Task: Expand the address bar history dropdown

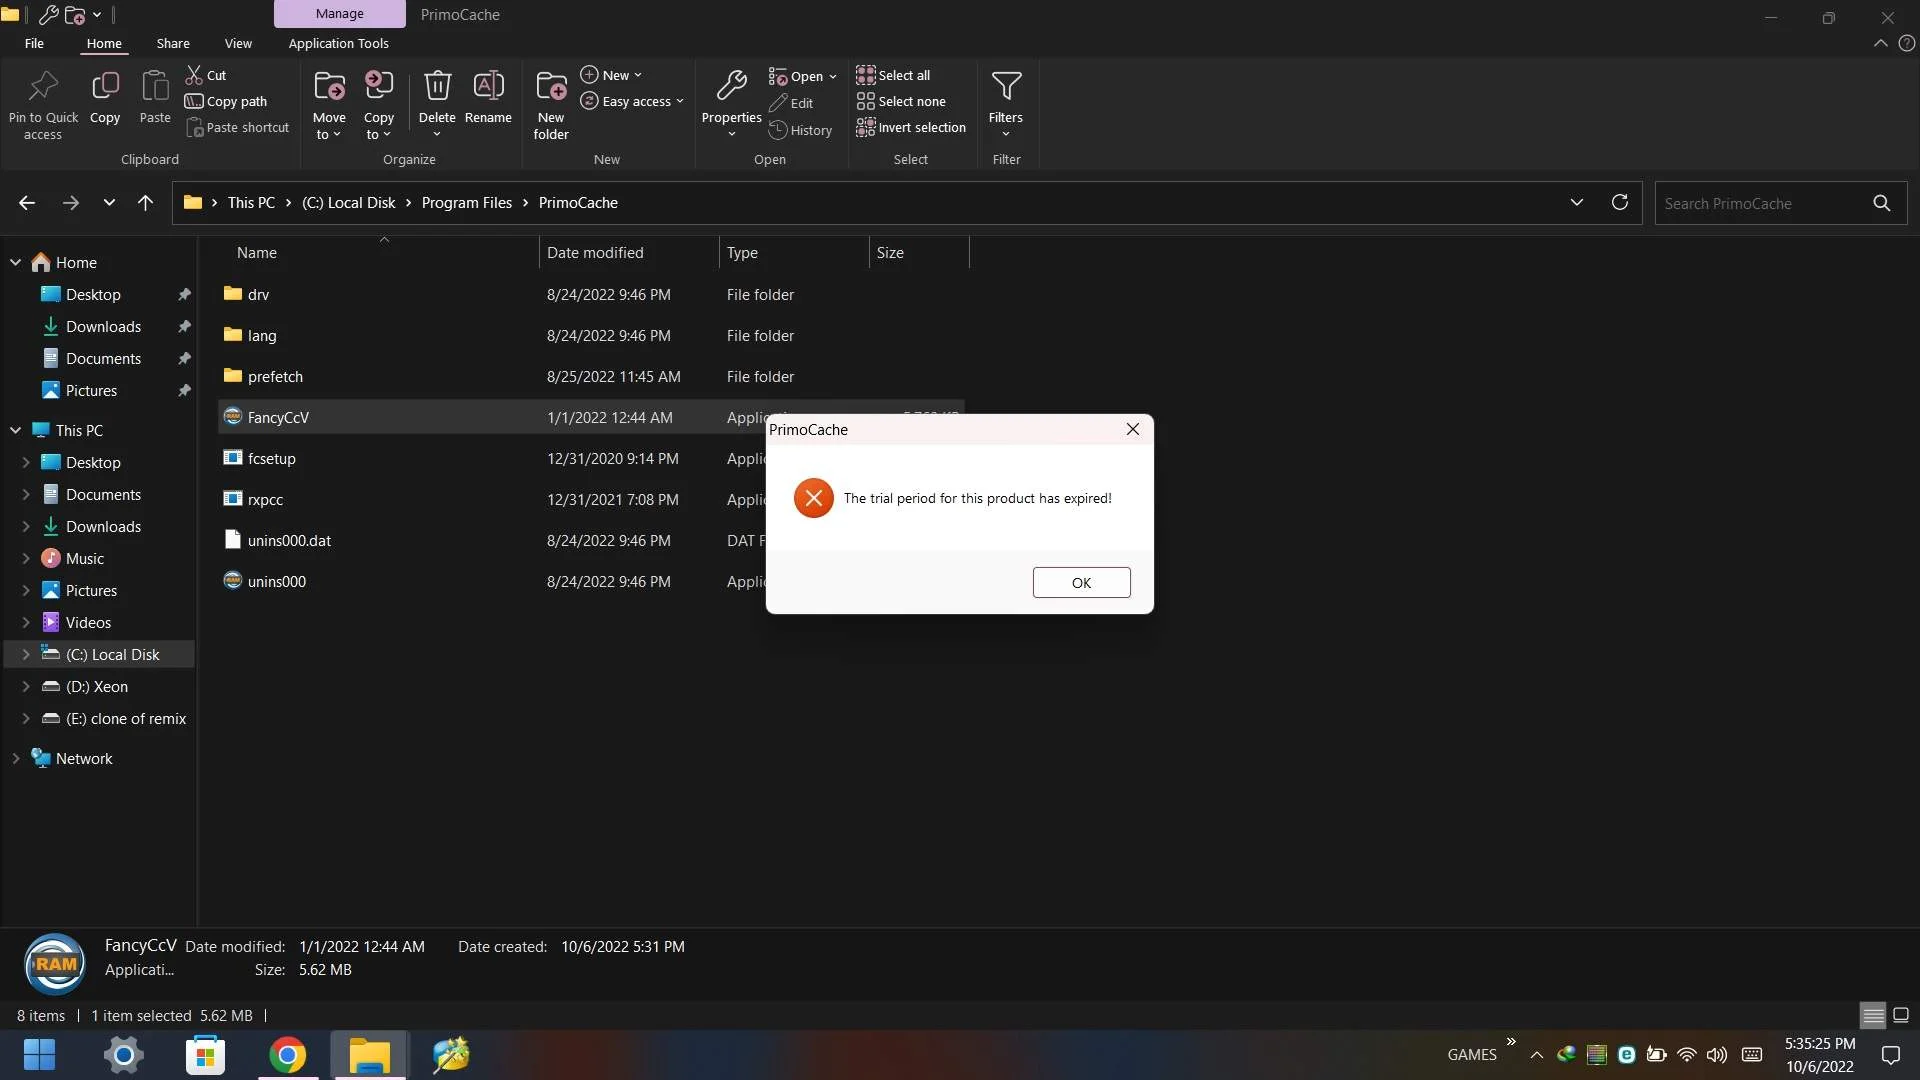Action: [x=1577, y=202]
